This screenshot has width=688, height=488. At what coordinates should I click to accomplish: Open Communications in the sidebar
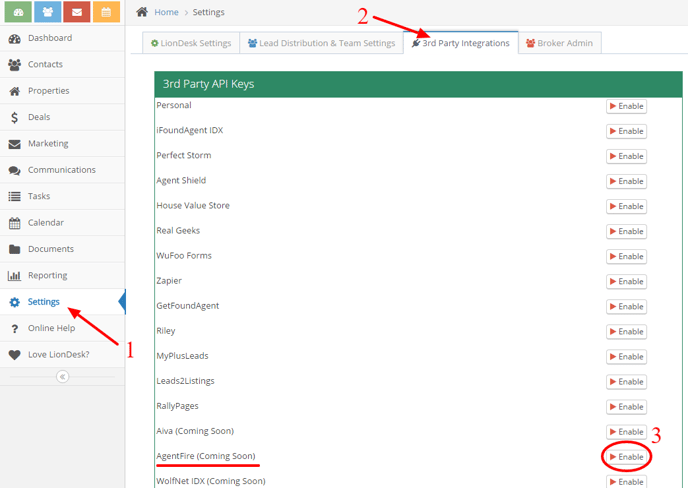(x=62, y=170)
